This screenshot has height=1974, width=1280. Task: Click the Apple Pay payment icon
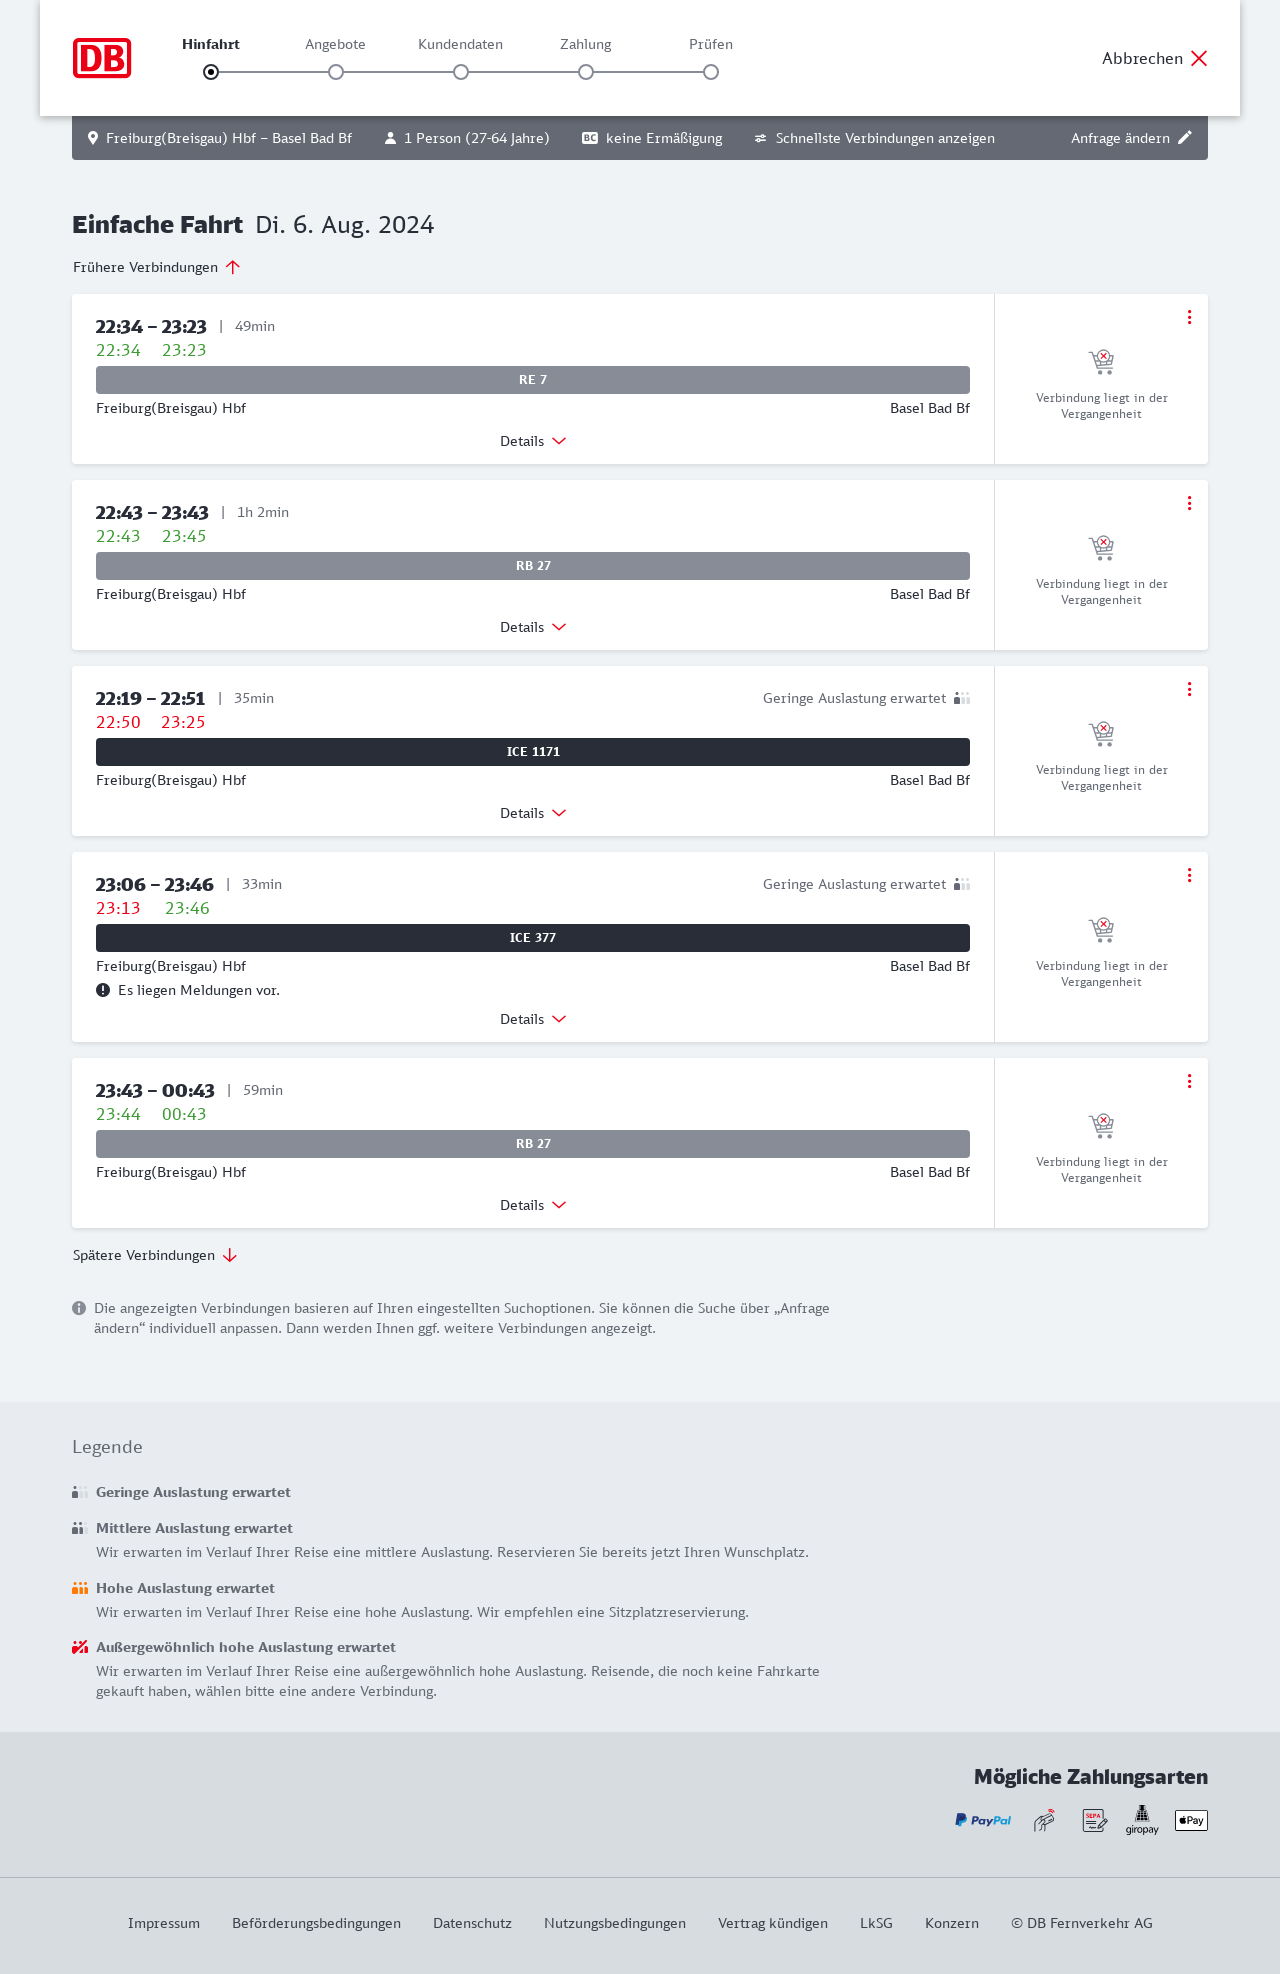[1191, 1820]
